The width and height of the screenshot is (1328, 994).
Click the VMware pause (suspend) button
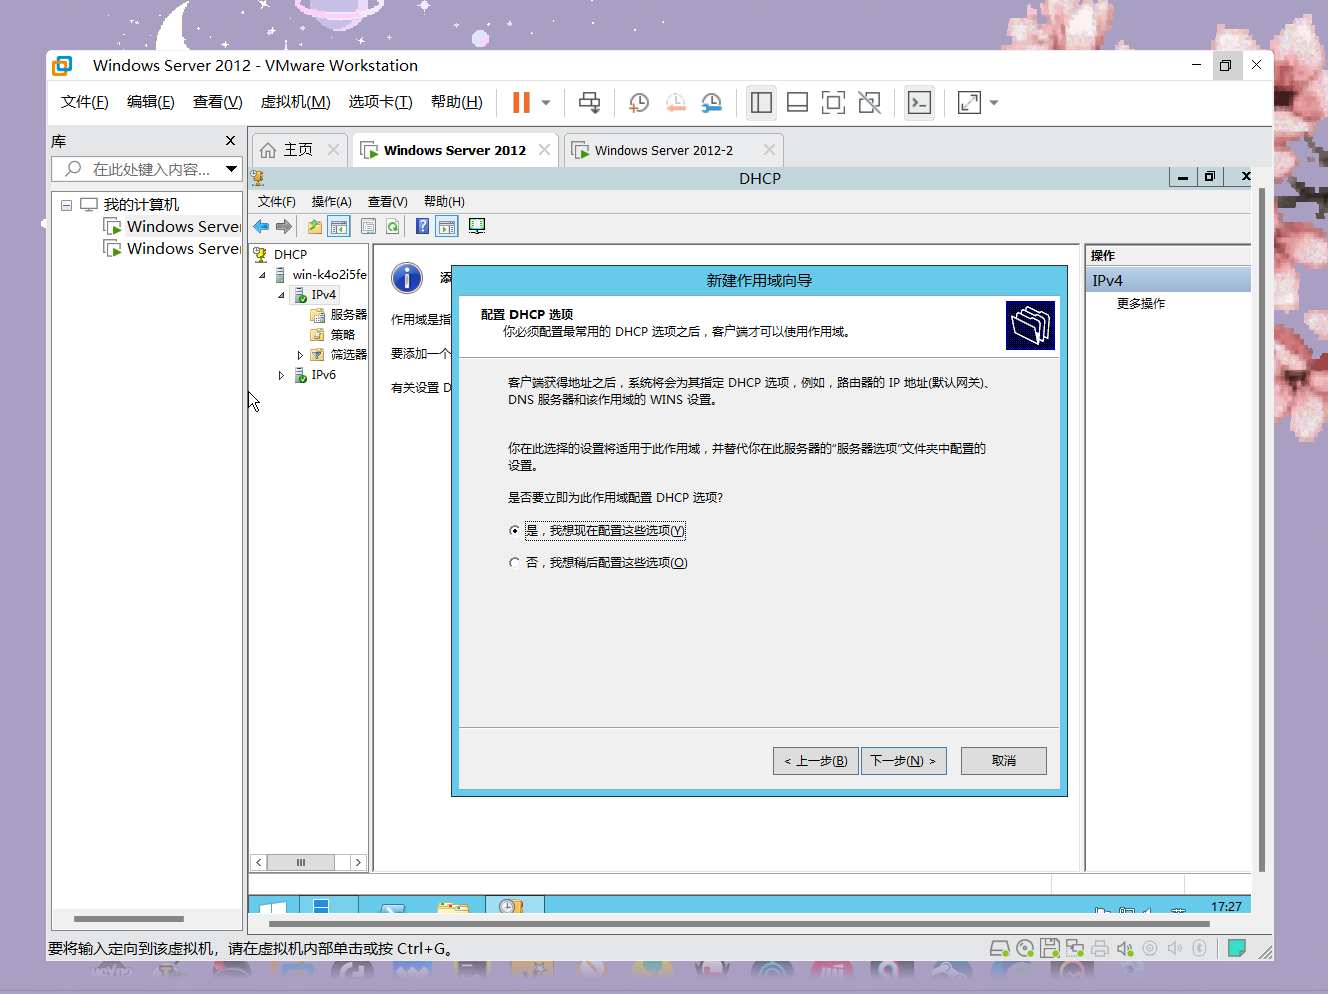point(521,102)
